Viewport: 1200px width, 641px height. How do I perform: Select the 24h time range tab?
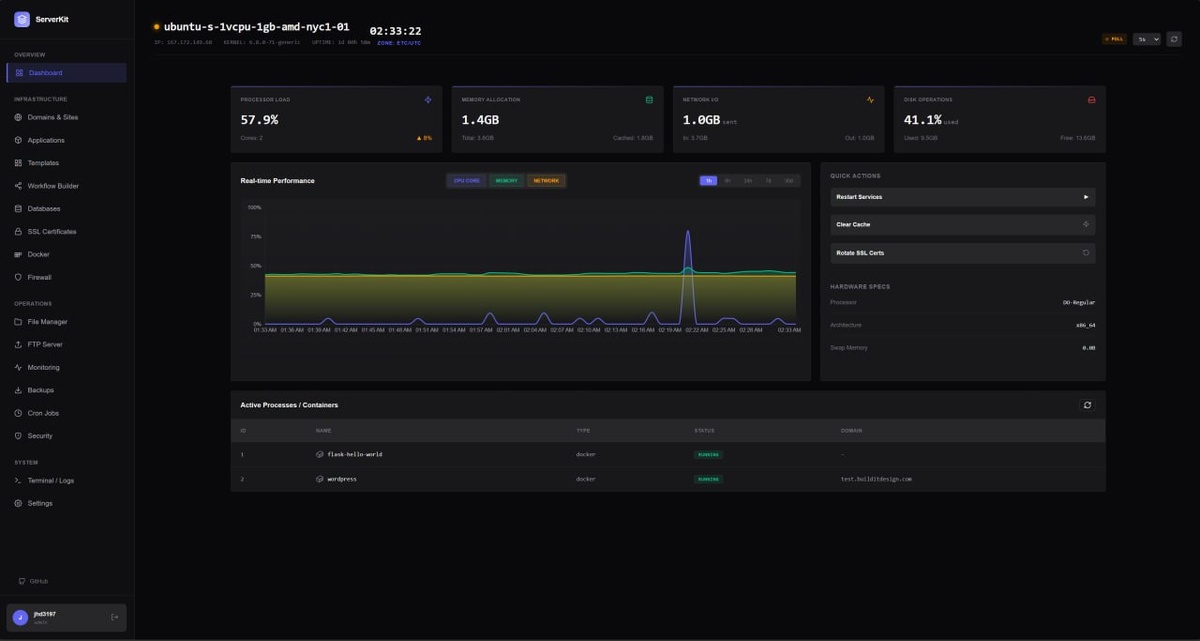[x=748, y=181]
